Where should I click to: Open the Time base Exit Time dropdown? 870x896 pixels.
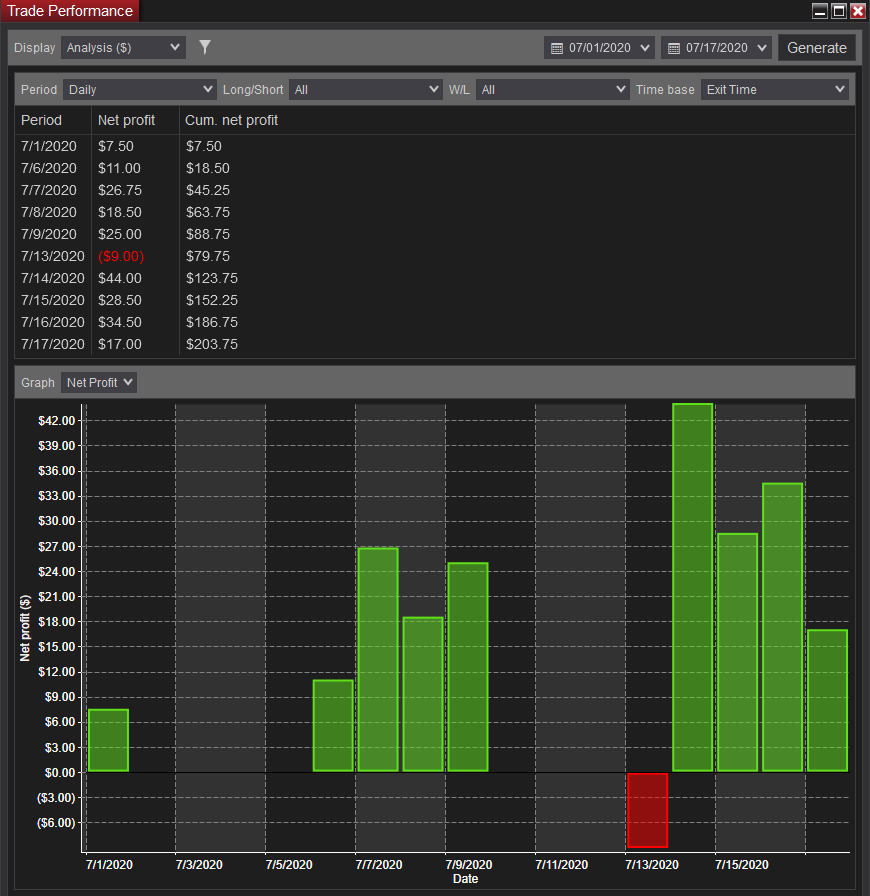[x=775, y=90]
